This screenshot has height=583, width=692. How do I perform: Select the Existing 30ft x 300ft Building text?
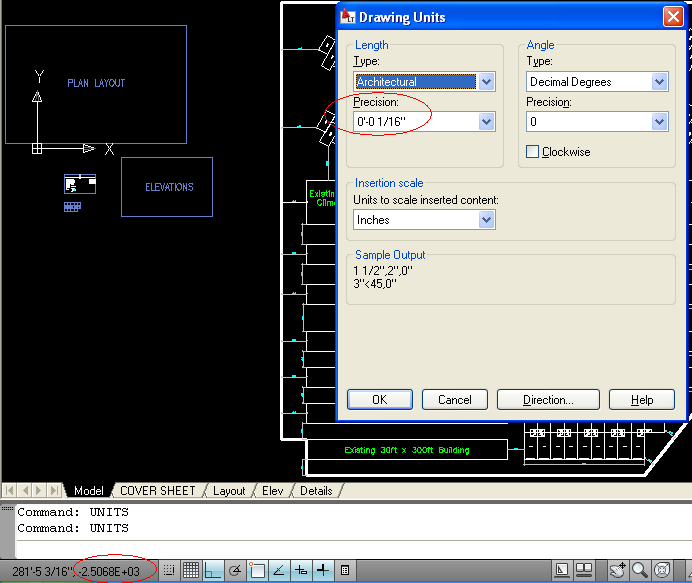tap(407, 450)
